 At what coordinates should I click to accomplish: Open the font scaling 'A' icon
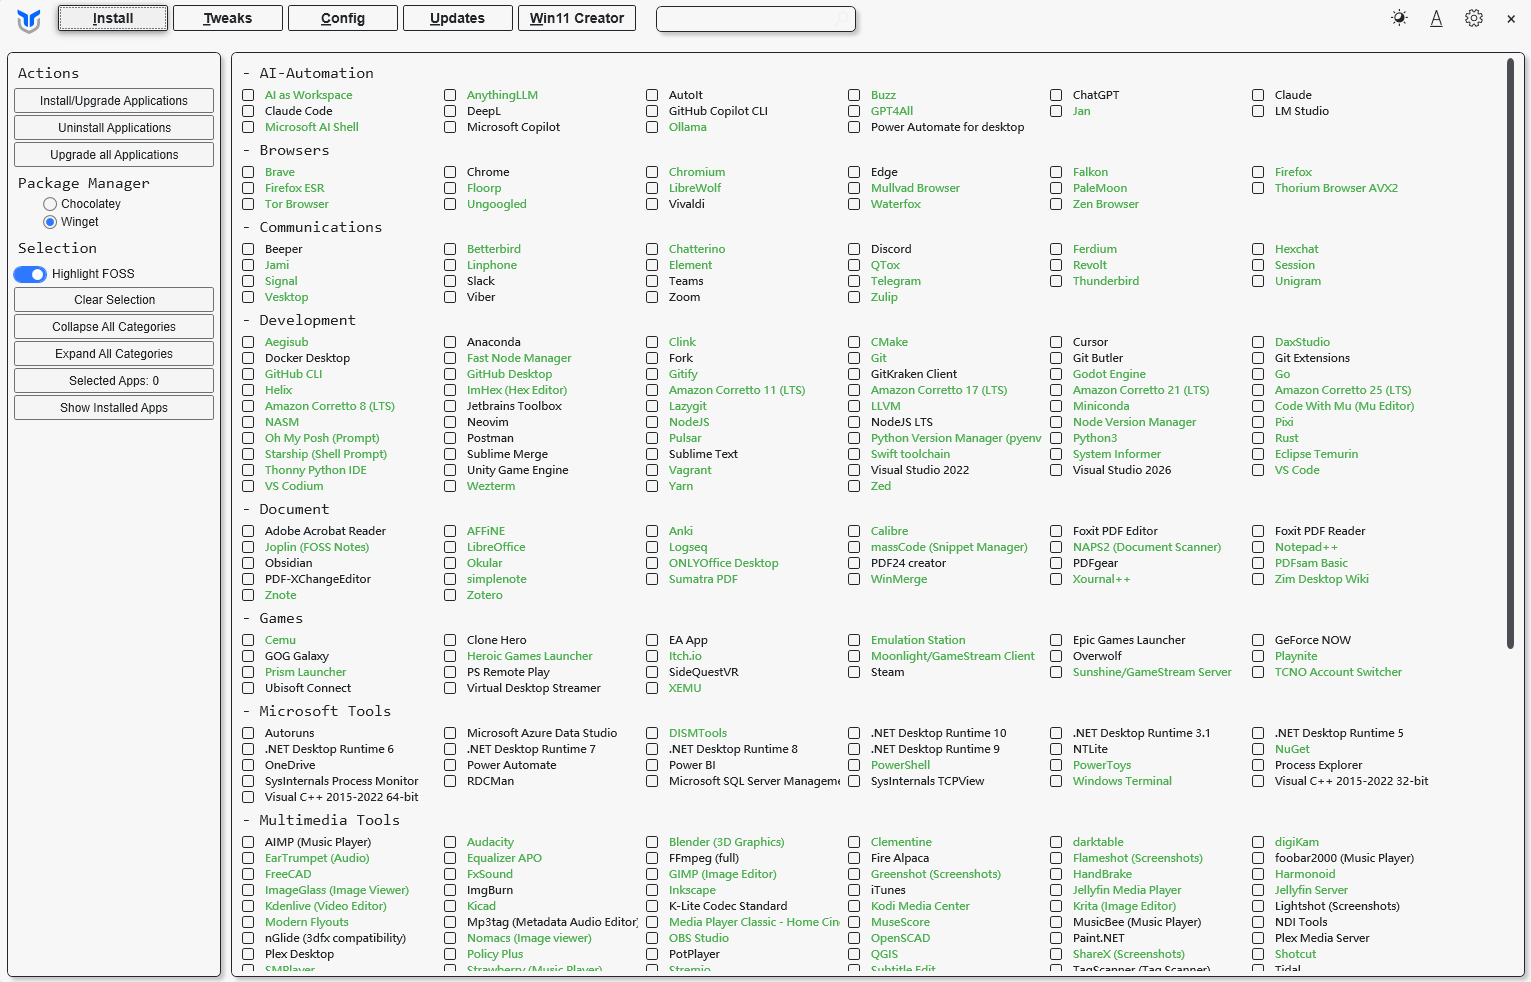click(x=1436, y=18)
